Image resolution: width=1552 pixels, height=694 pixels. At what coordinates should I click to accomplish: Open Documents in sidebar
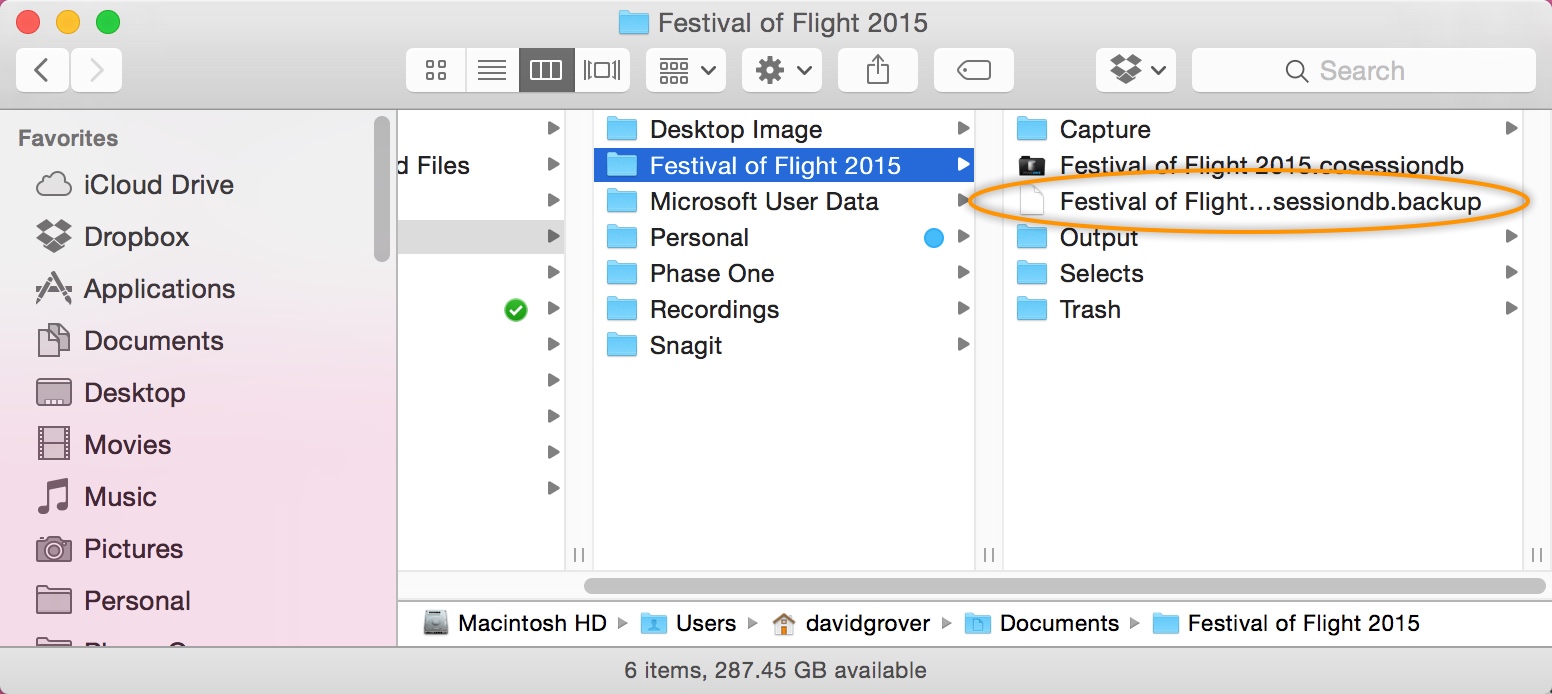[x=130, y=341]
